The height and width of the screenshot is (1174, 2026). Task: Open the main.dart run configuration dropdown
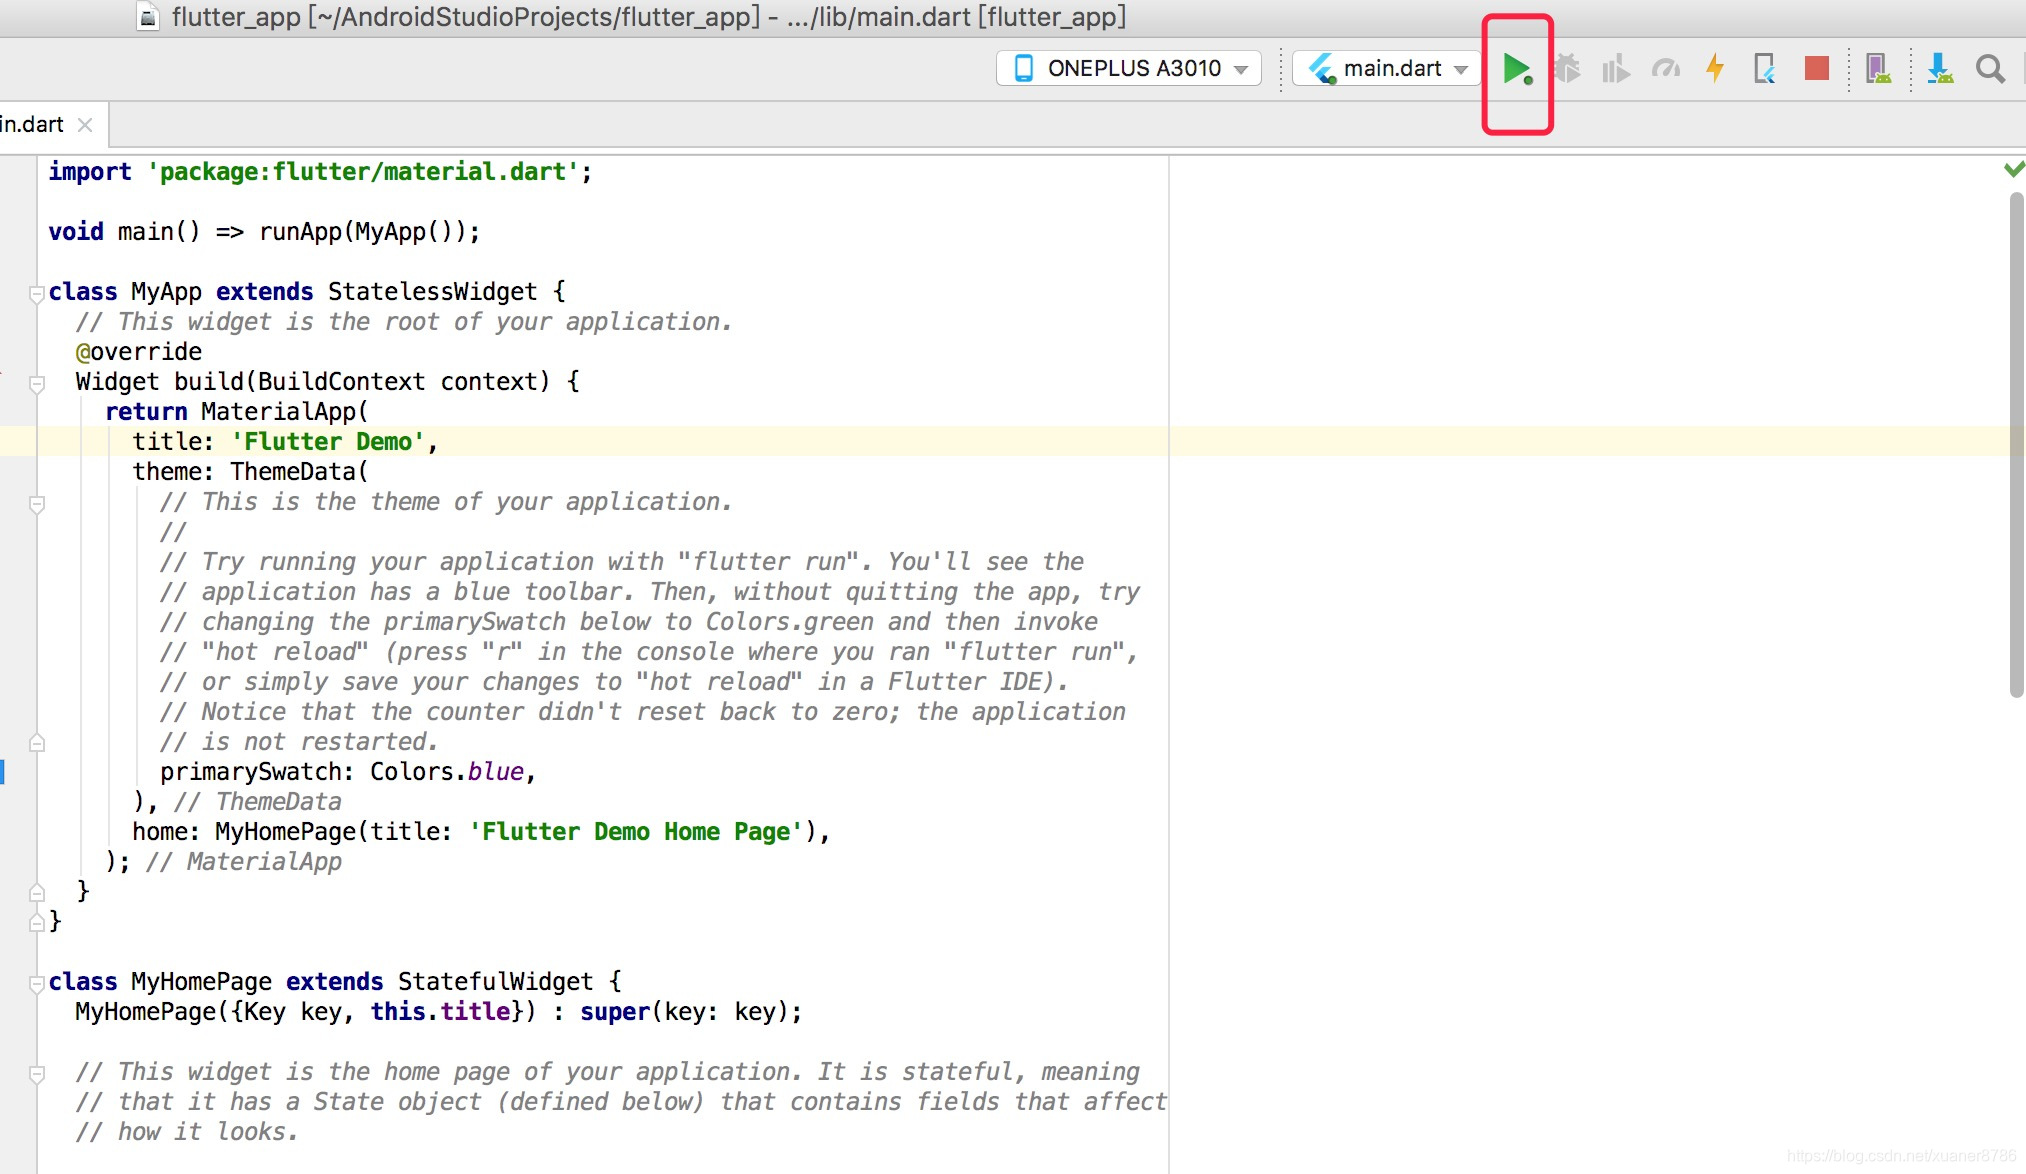1387,68
